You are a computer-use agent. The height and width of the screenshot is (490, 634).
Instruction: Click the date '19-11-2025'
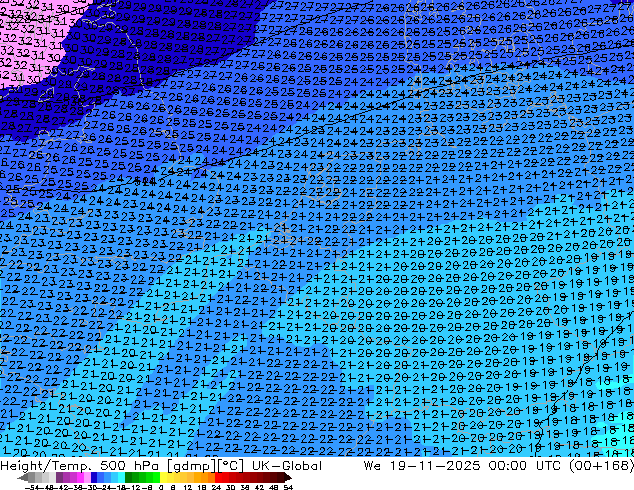point(435,466)
